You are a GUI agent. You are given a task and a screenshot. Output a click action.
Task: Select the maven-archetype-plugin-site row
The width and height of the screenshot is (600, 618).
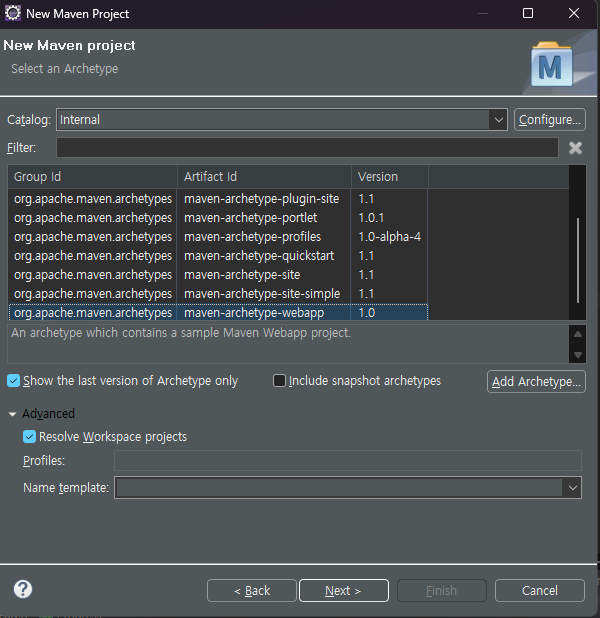[x=218, y=199]
